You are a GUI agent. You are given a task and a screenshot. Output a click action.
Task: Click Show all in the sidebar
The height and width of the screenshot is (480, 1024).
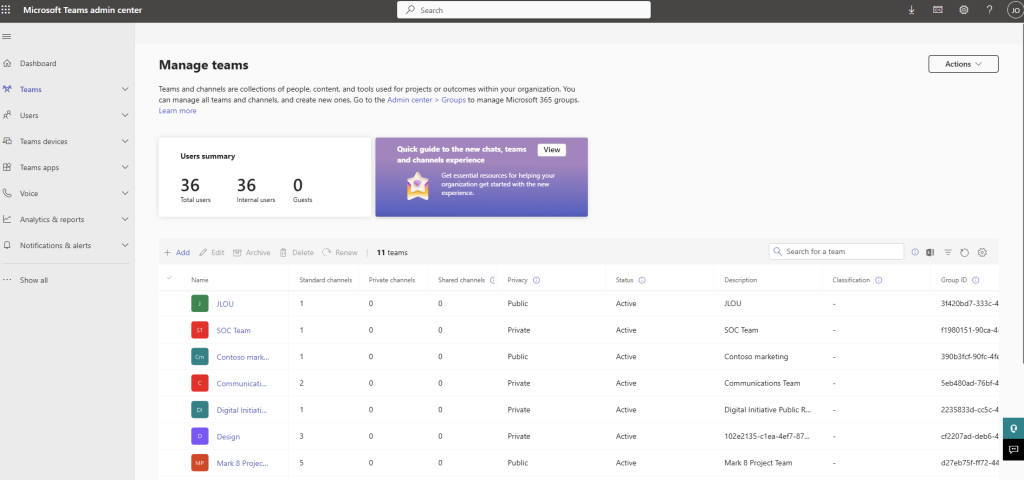tap(33, 280)
